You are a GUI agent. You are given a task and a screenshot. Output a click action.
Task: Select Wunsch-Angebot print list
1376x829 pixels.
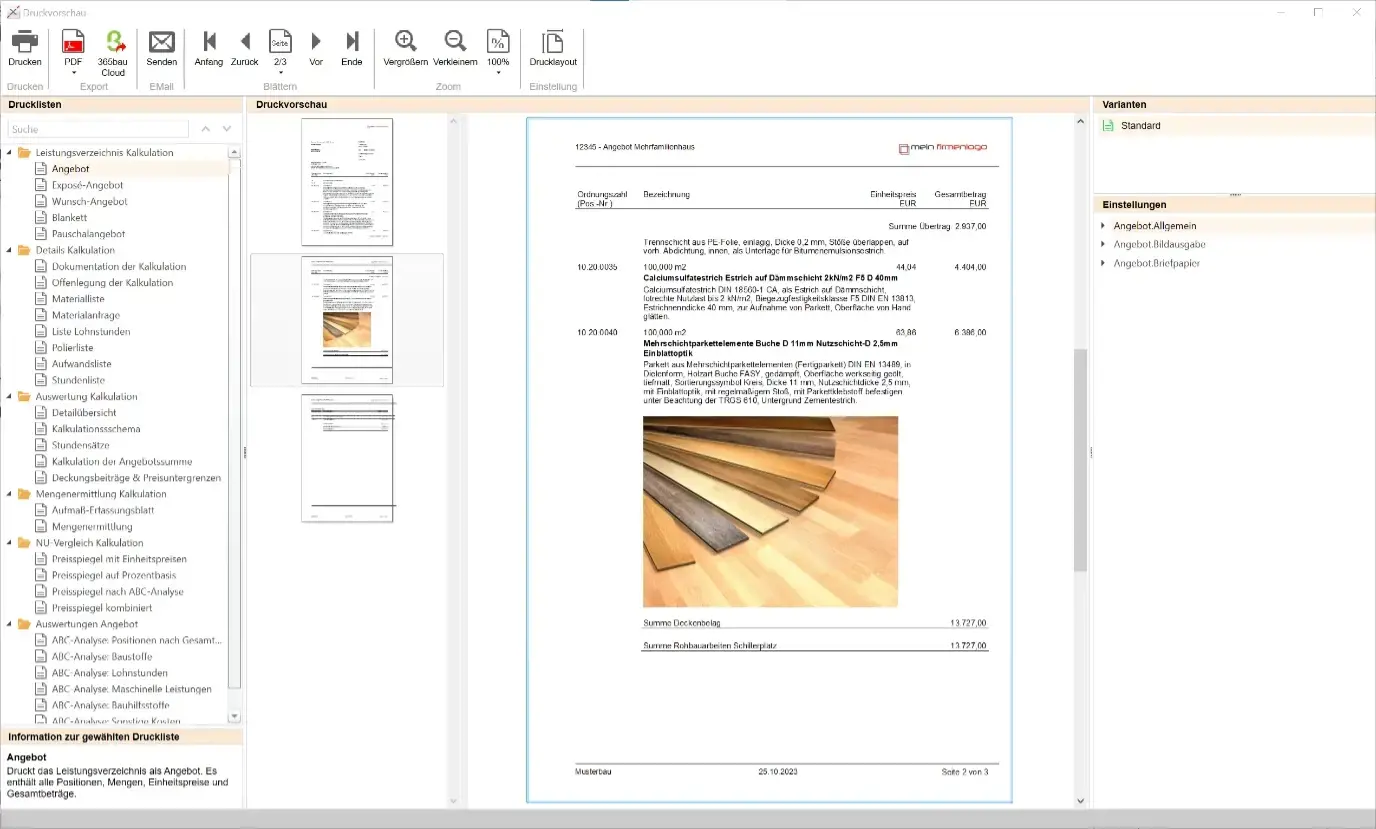(90, 201)
